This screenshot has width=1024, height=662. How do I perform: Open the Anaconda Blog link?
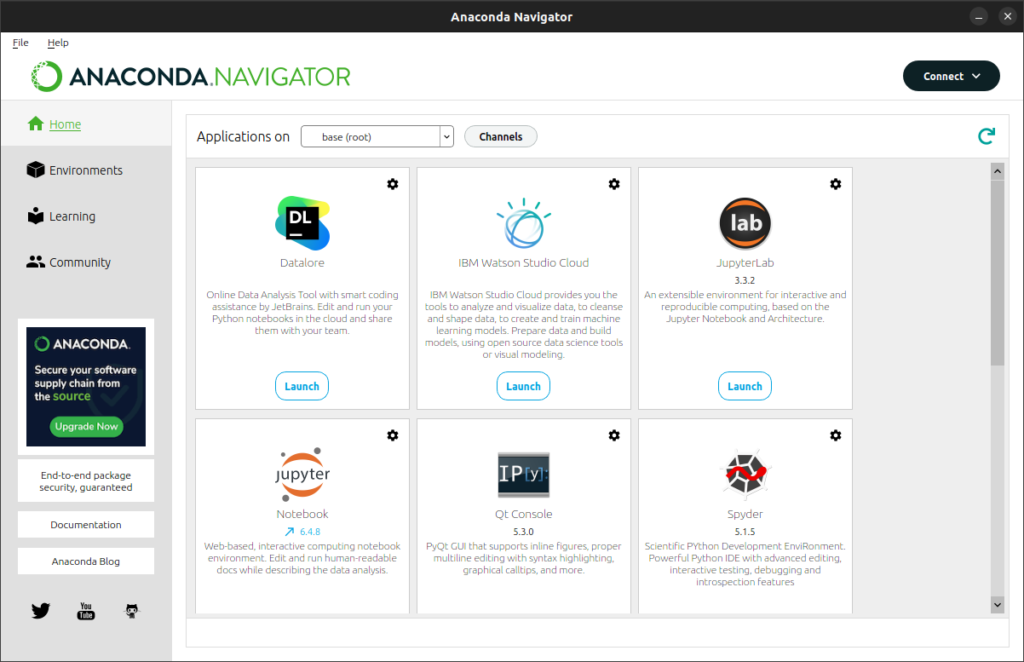click(x=86, y=561)
